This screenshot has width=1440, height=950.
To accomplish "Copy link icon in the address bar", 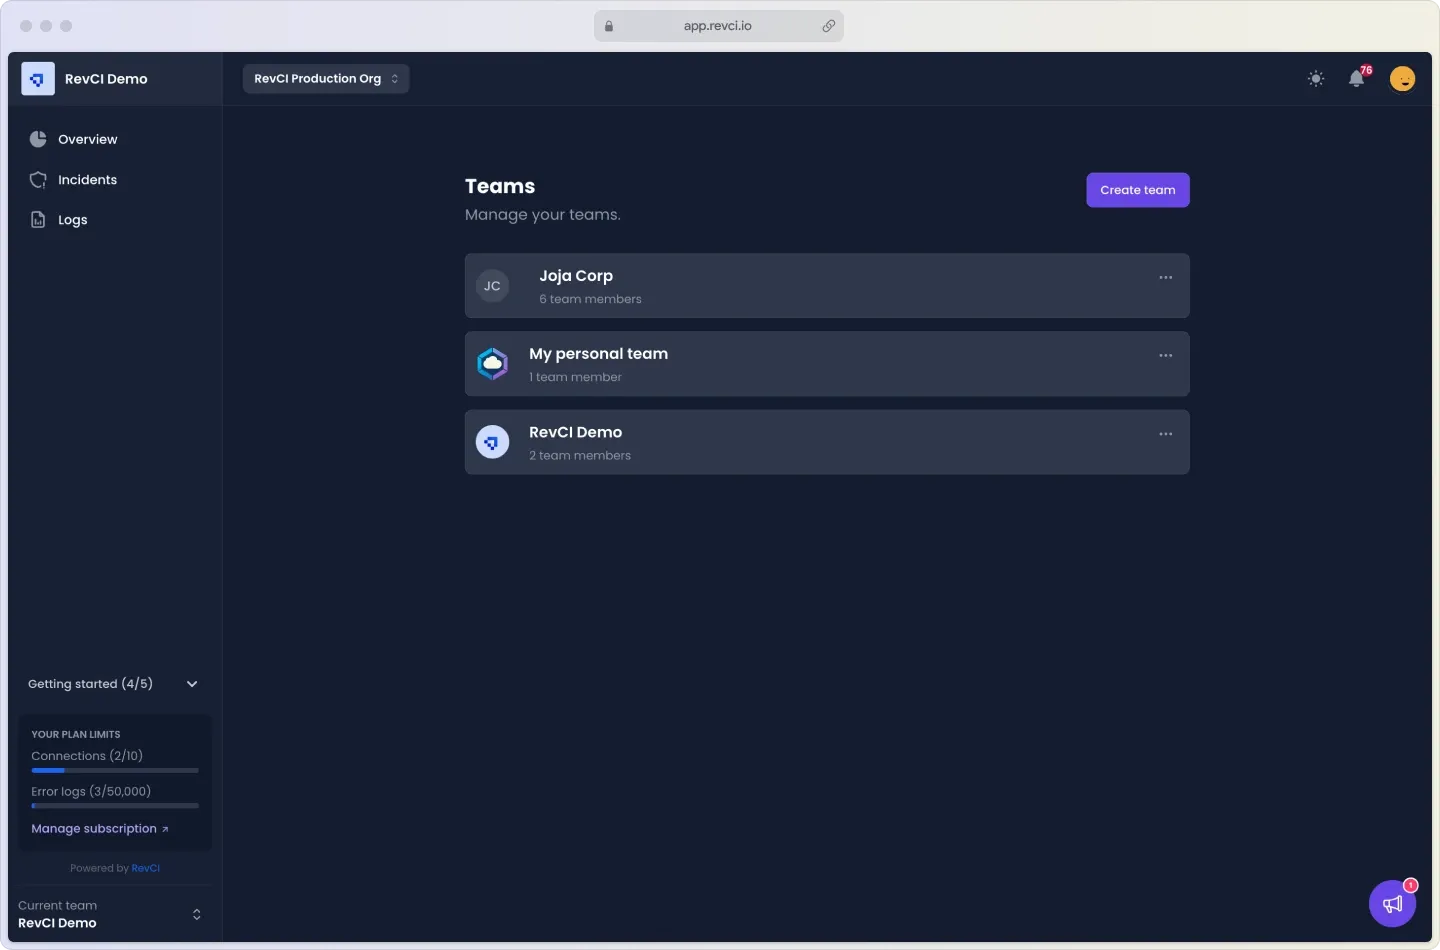I will tap(828, 26).
